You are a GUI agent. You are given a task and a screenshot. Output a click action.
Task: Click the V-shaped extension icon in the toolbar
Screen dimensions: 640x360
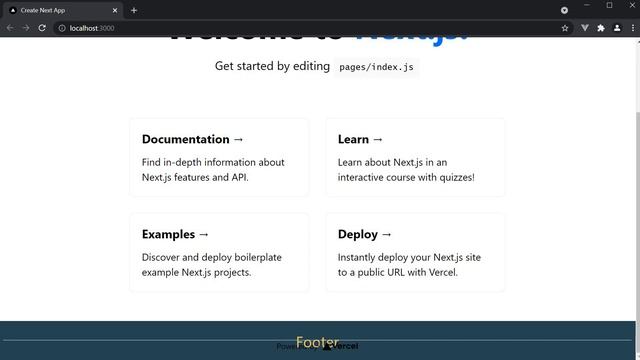click(585, 28)
